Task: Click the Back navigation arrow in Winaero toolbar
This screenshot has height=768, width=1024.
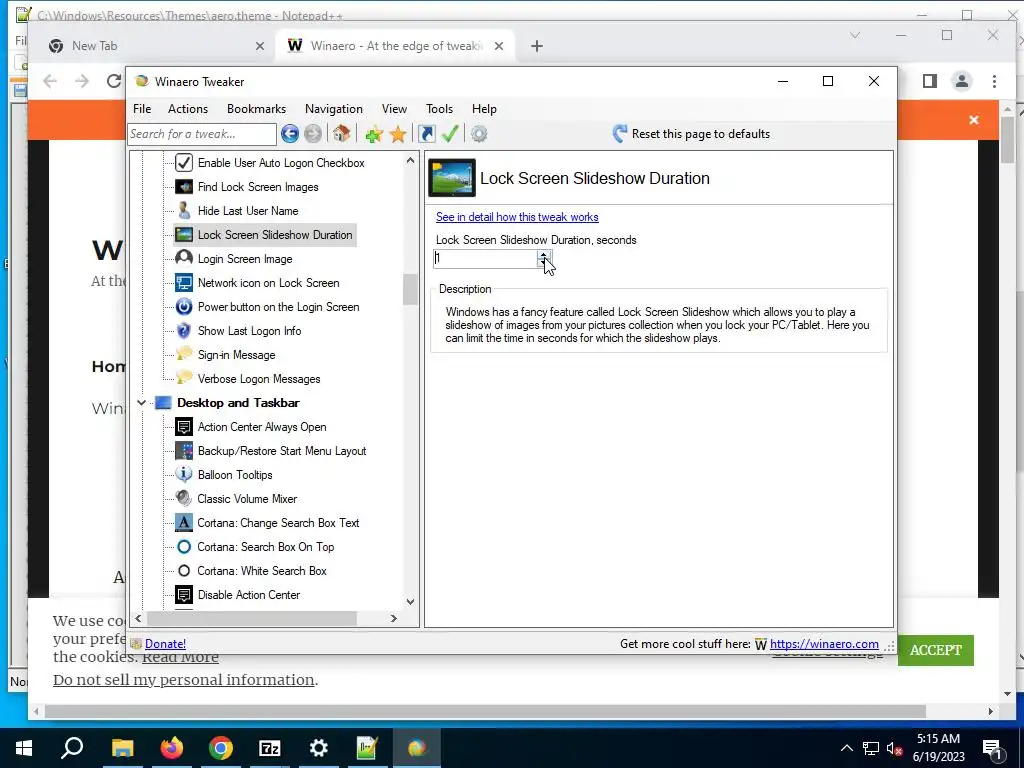Action: (290, 134)
